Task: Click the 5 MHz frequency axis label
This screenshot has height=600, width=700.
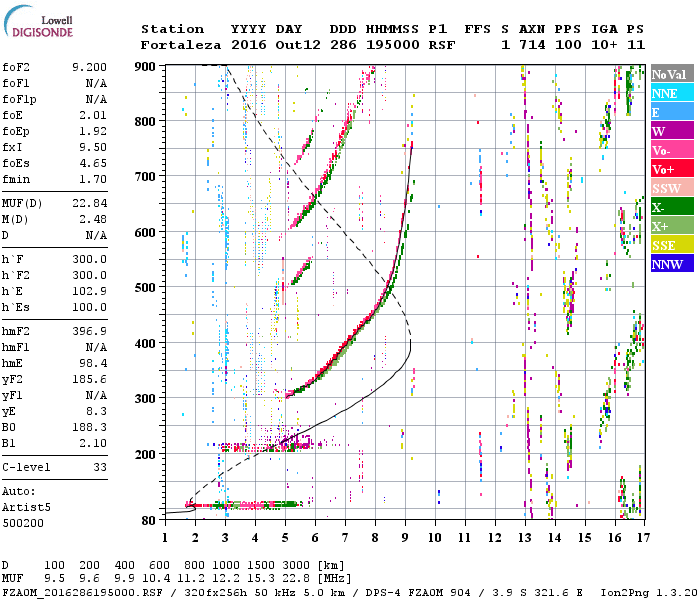Action: [285, 538]
